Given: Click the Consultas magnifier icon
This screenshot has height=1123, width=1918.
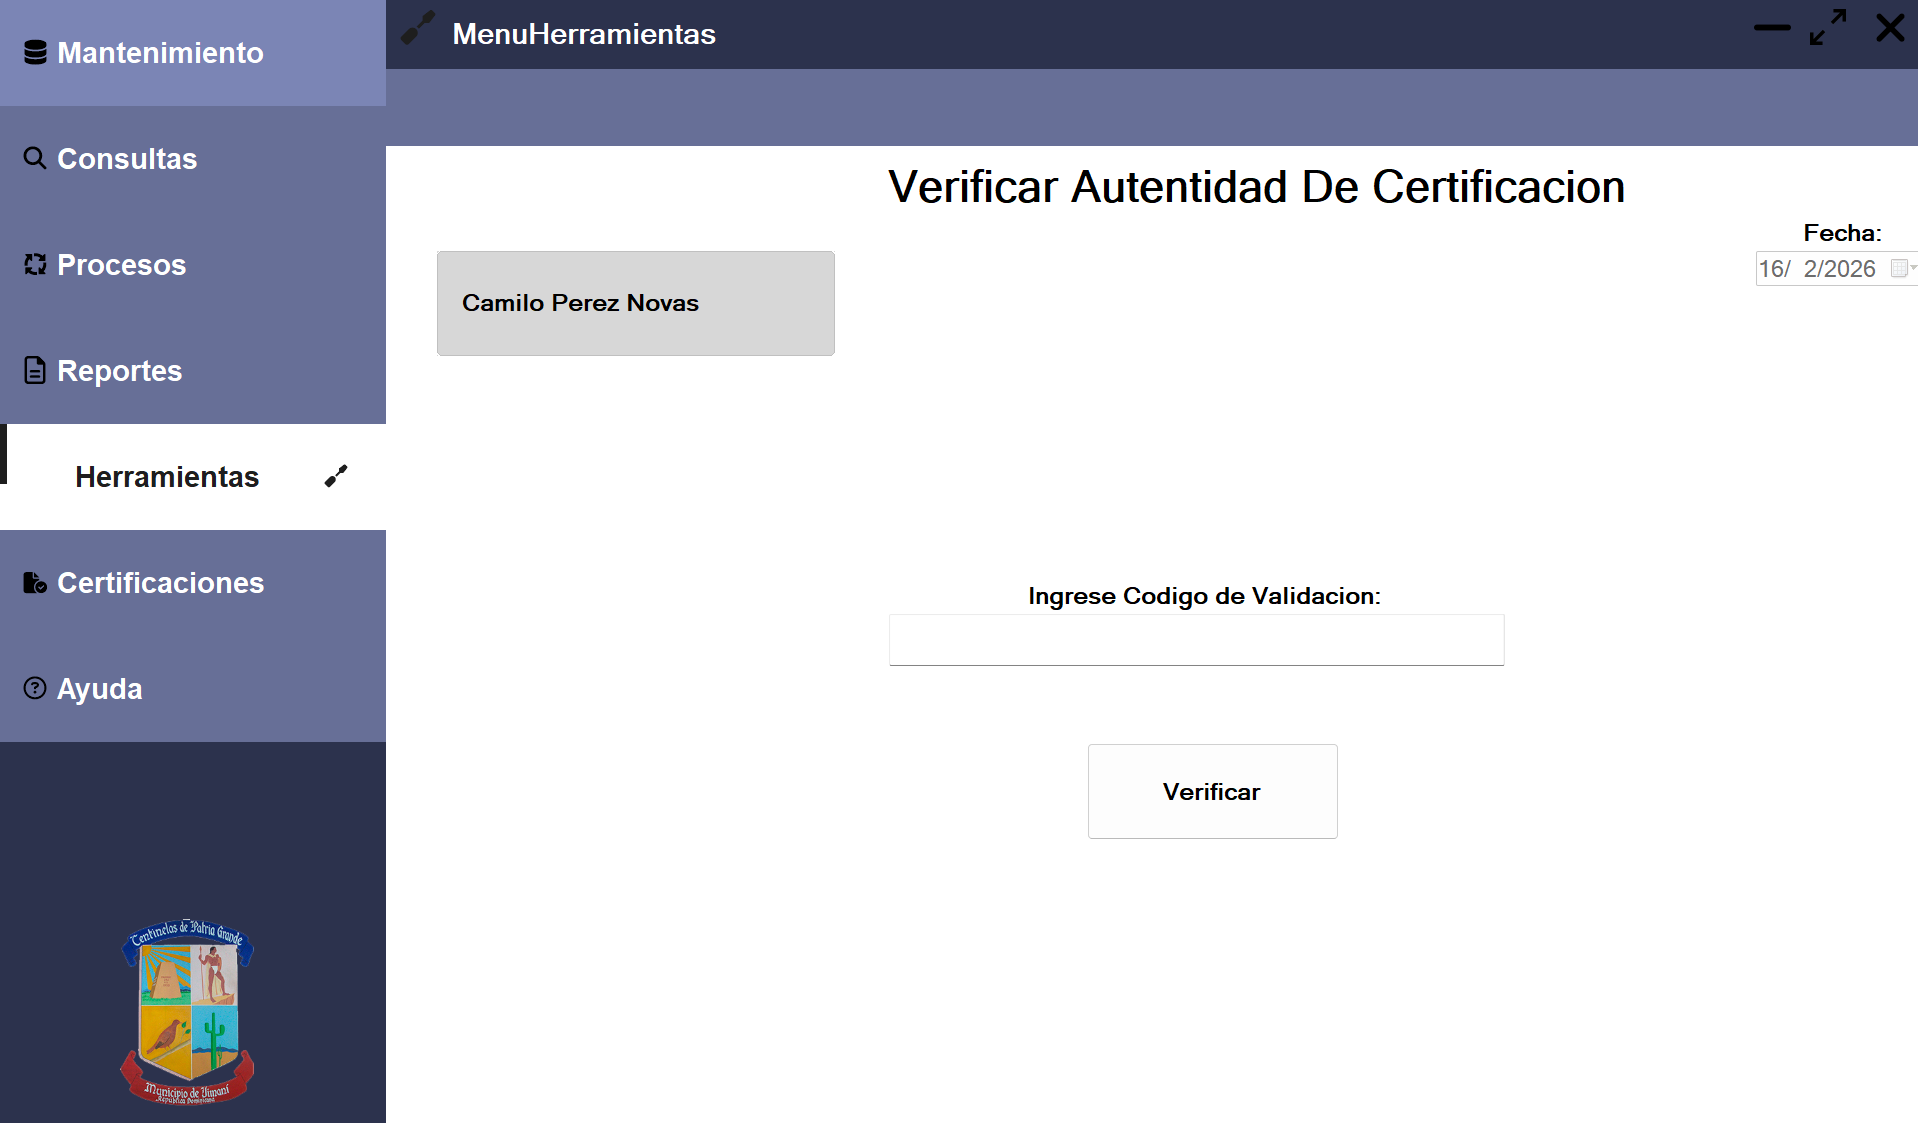Looking at the screenshot, I should coord(35,158).
